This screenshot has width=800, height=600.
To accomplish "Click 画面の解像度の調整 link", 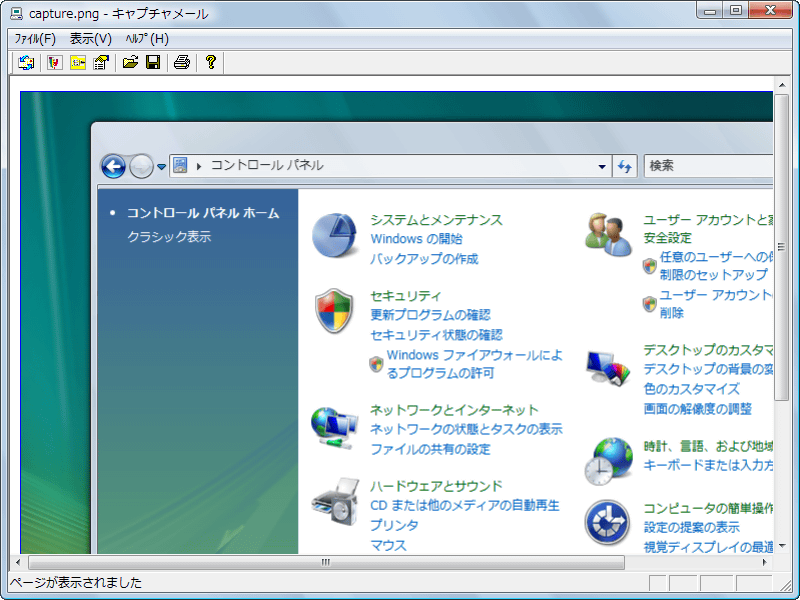I will point(697,409).
